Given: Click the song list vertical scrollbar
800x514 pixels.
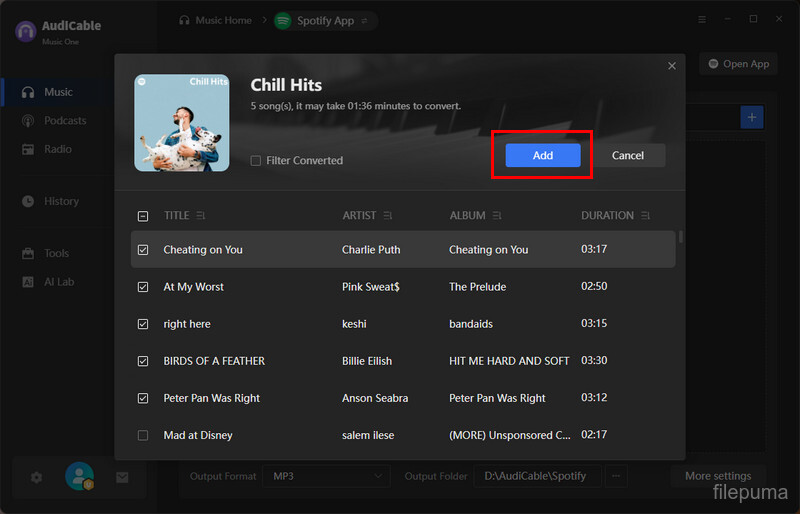Looking at the screenshot, I should click(681, 238).
